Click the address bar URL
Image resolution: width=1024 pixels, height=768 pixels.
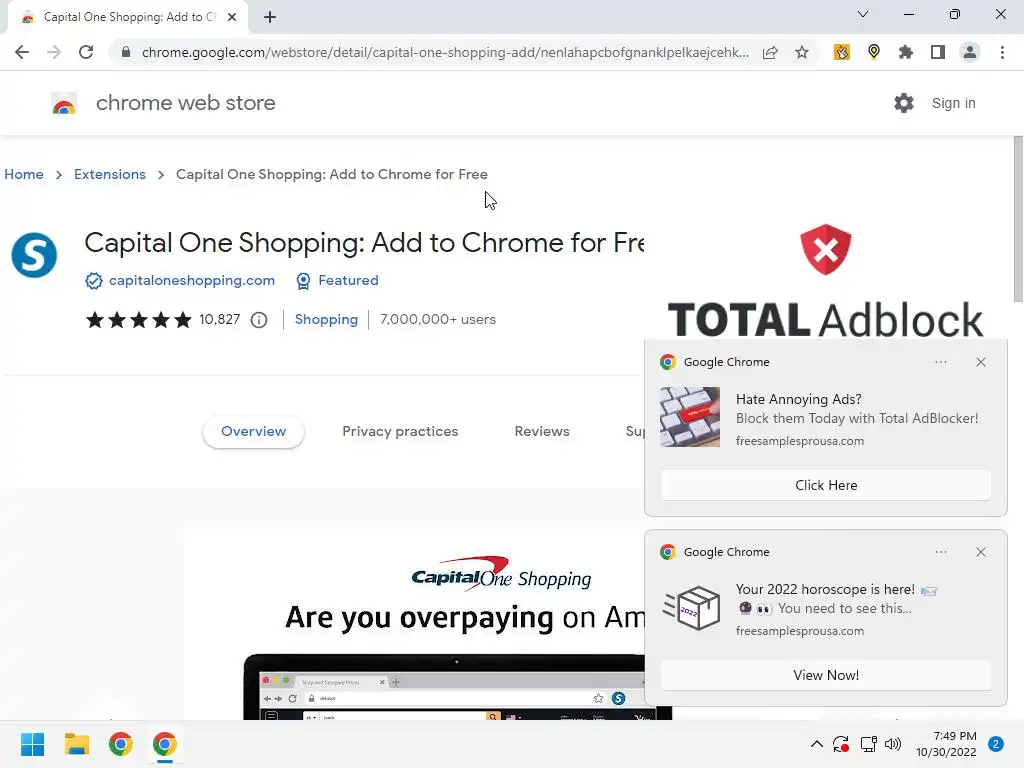[x=445, y=52]
